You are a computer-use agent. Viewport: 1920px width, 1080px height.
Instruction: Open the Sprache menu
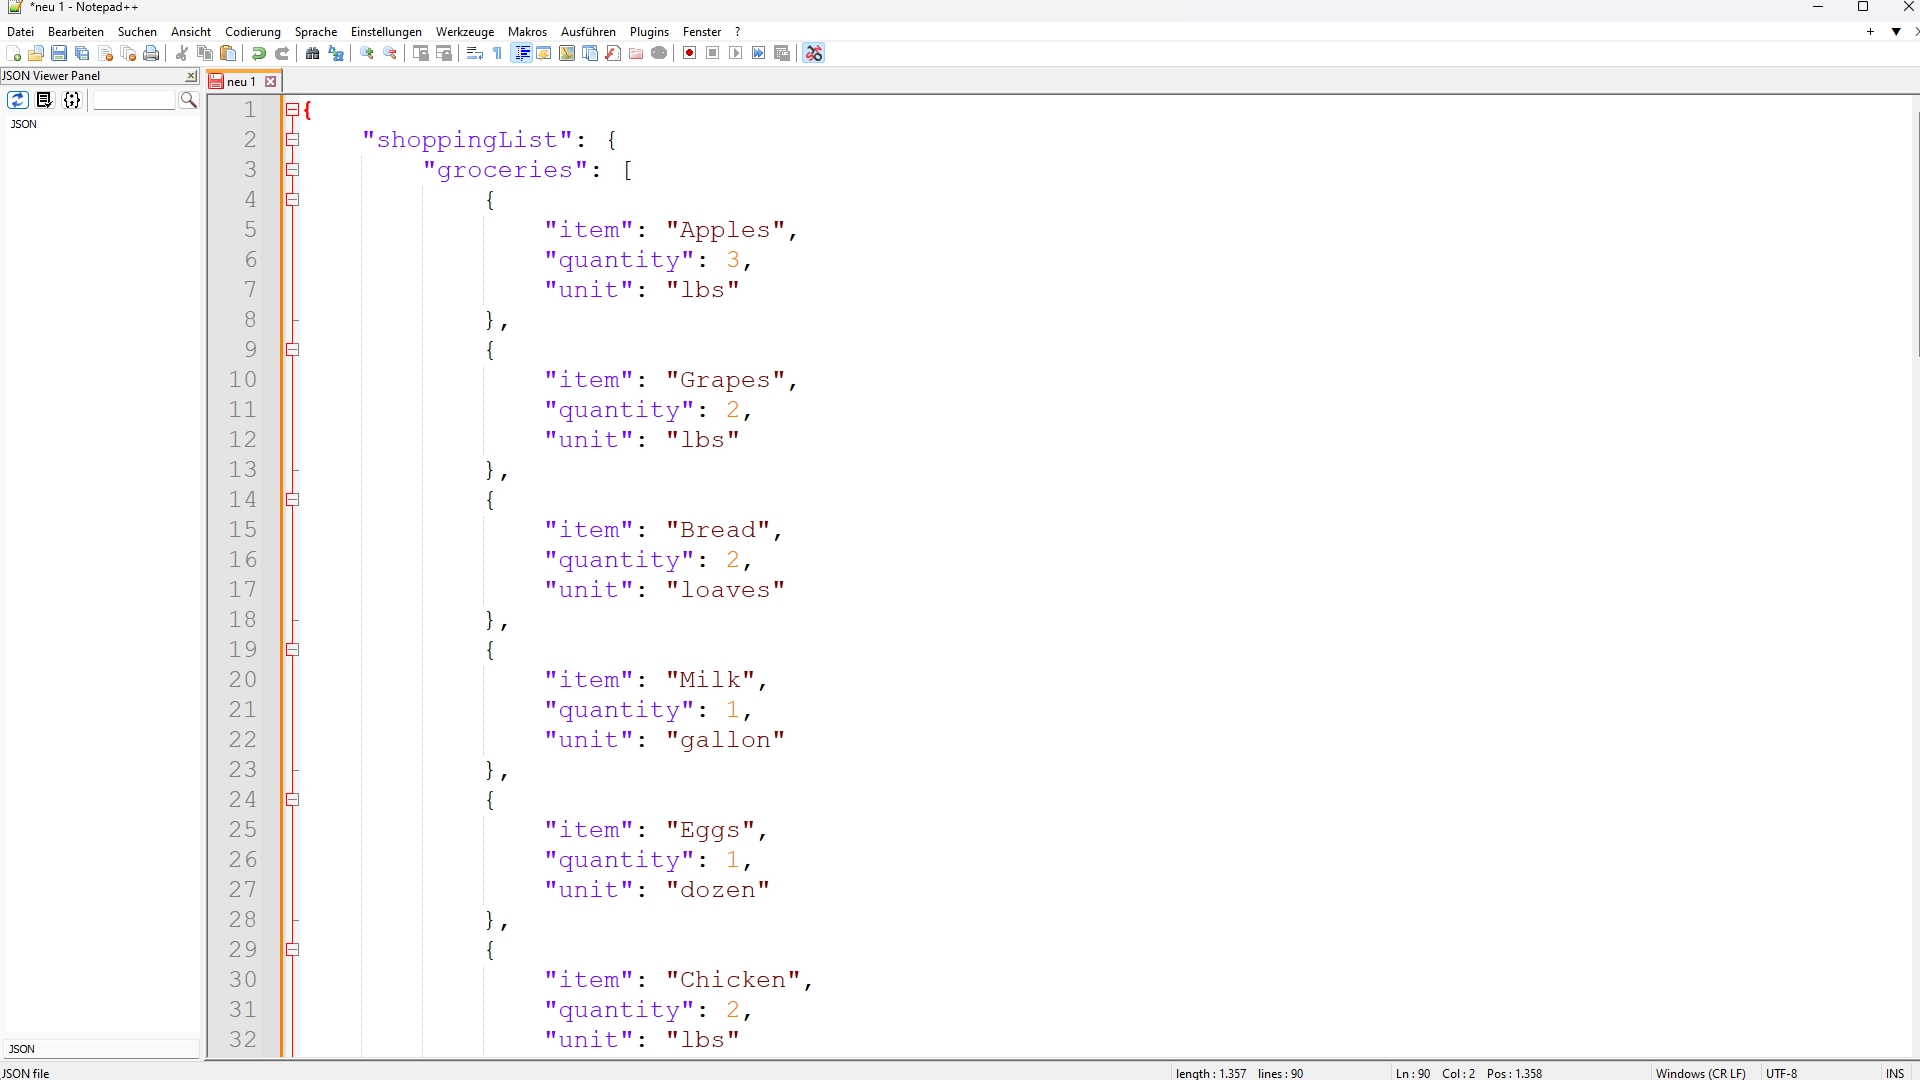click(x=316, y=31)
